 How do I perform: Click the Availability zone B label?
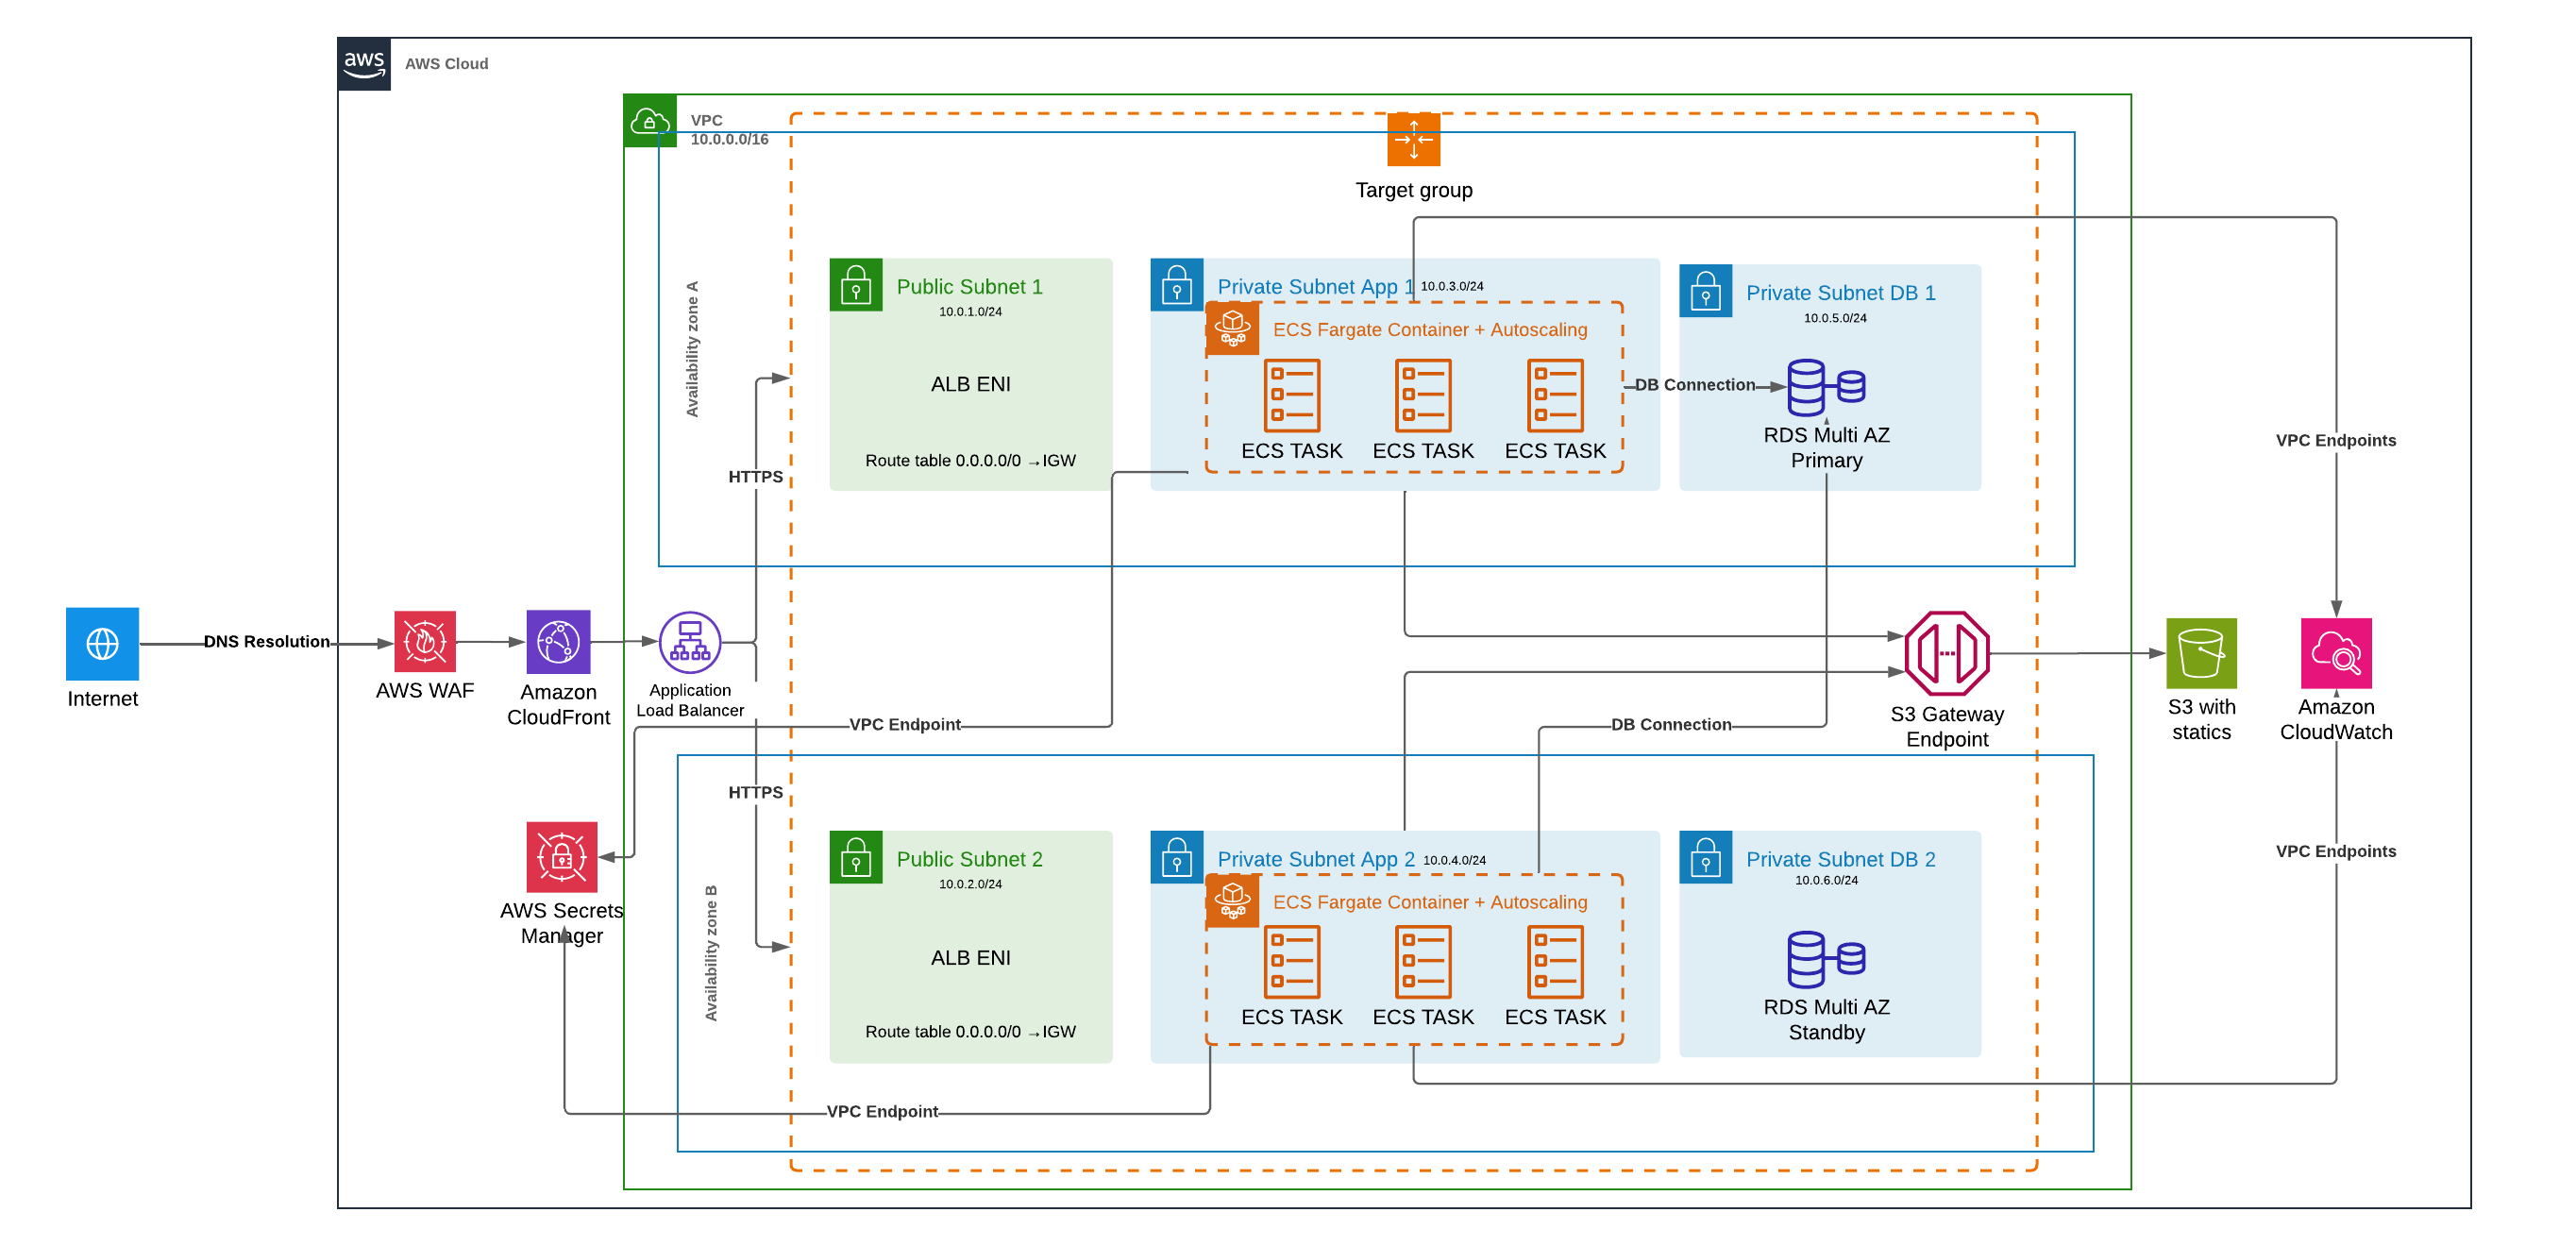711,953
